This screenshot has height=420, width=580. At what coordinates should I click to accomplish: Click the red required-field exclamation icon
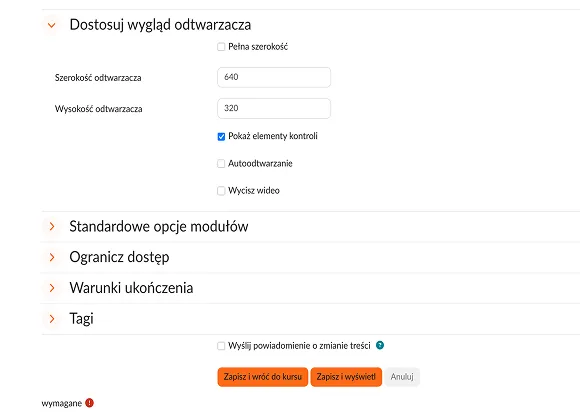(89, 403)
